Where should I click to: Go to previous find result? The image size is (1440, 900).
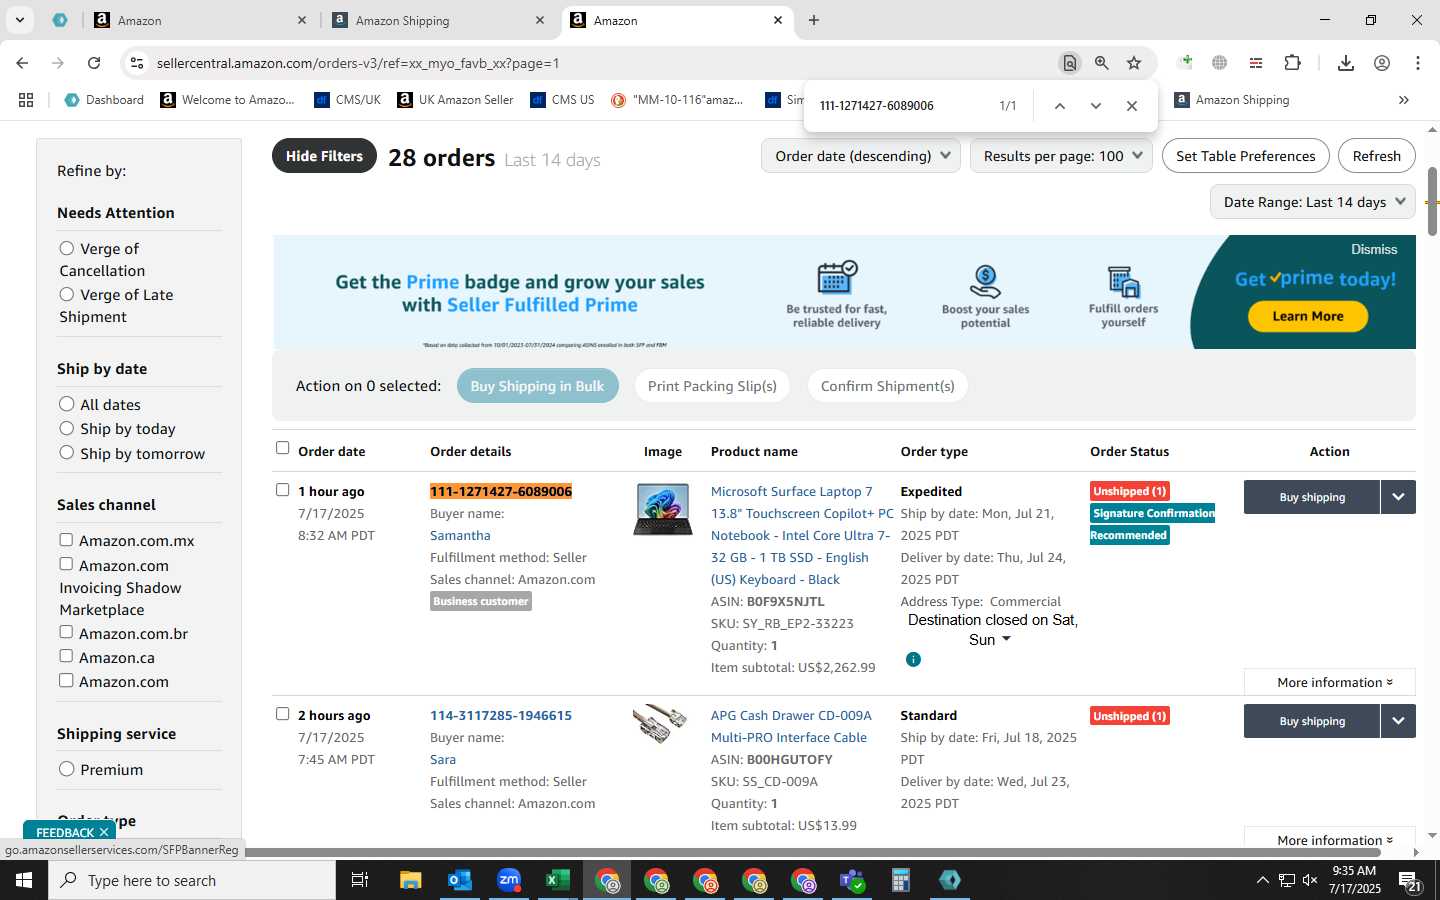click(x=1060, y=106)
